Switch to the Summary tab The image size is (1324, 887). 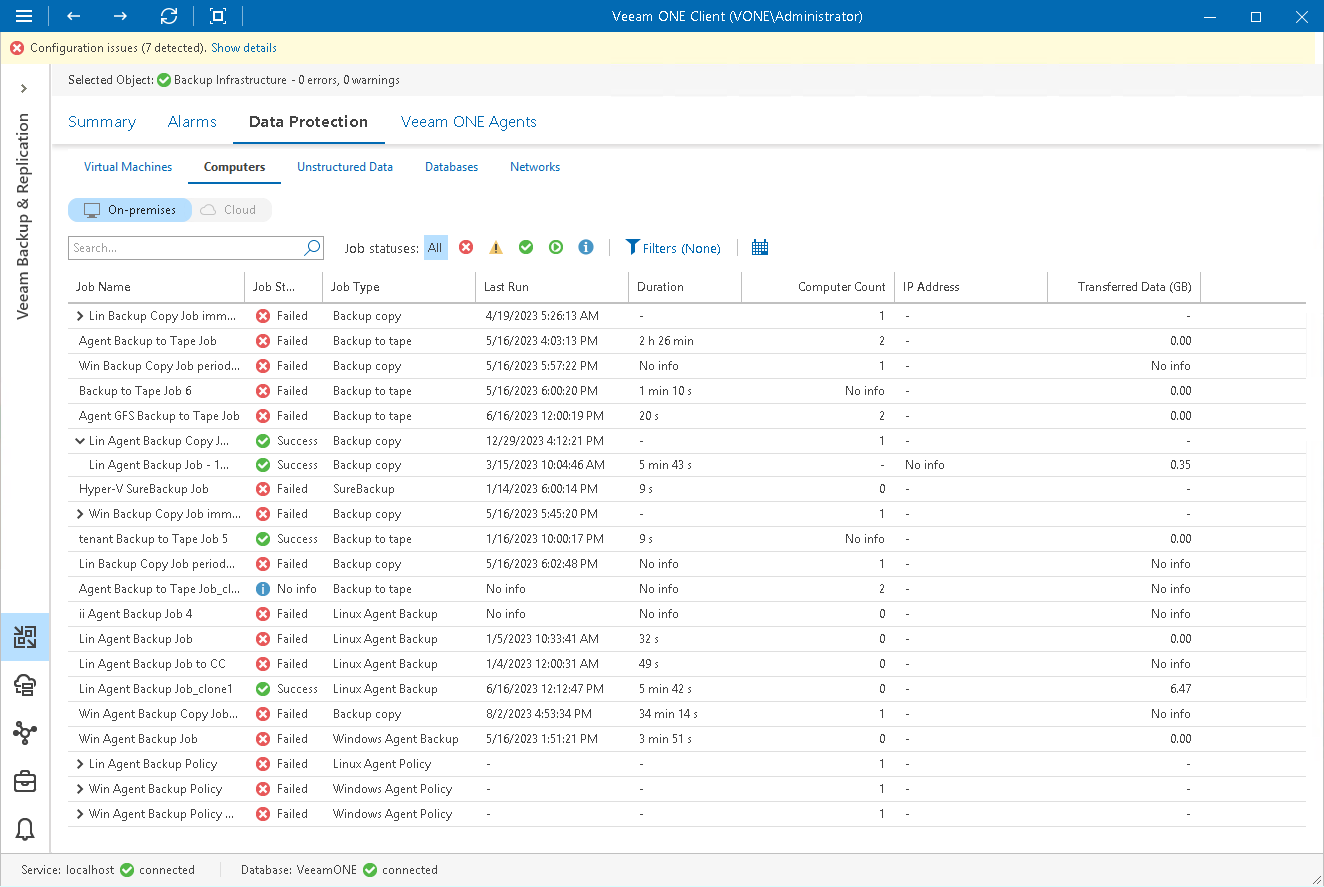coord(102,122)
